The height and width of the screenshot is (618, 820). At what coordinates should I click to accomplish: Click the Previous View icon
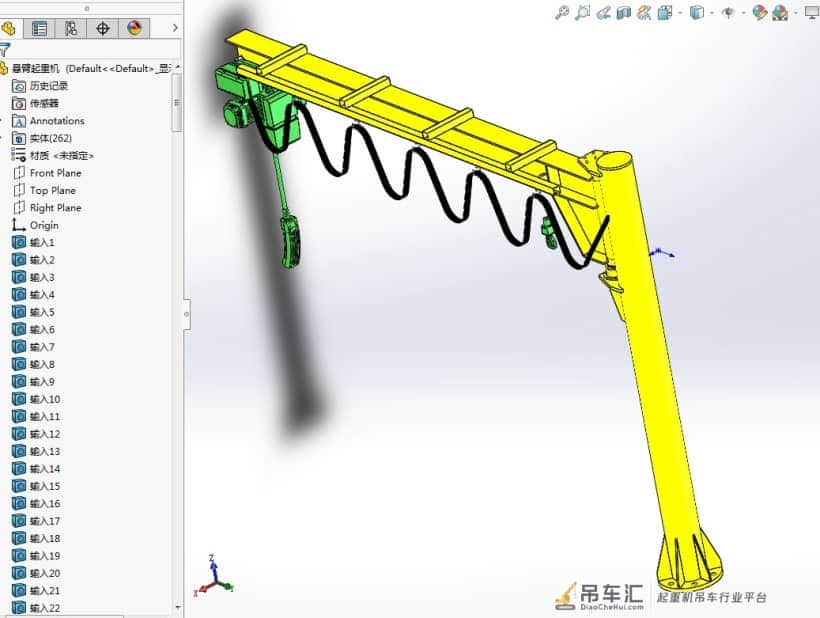(603, 12)
